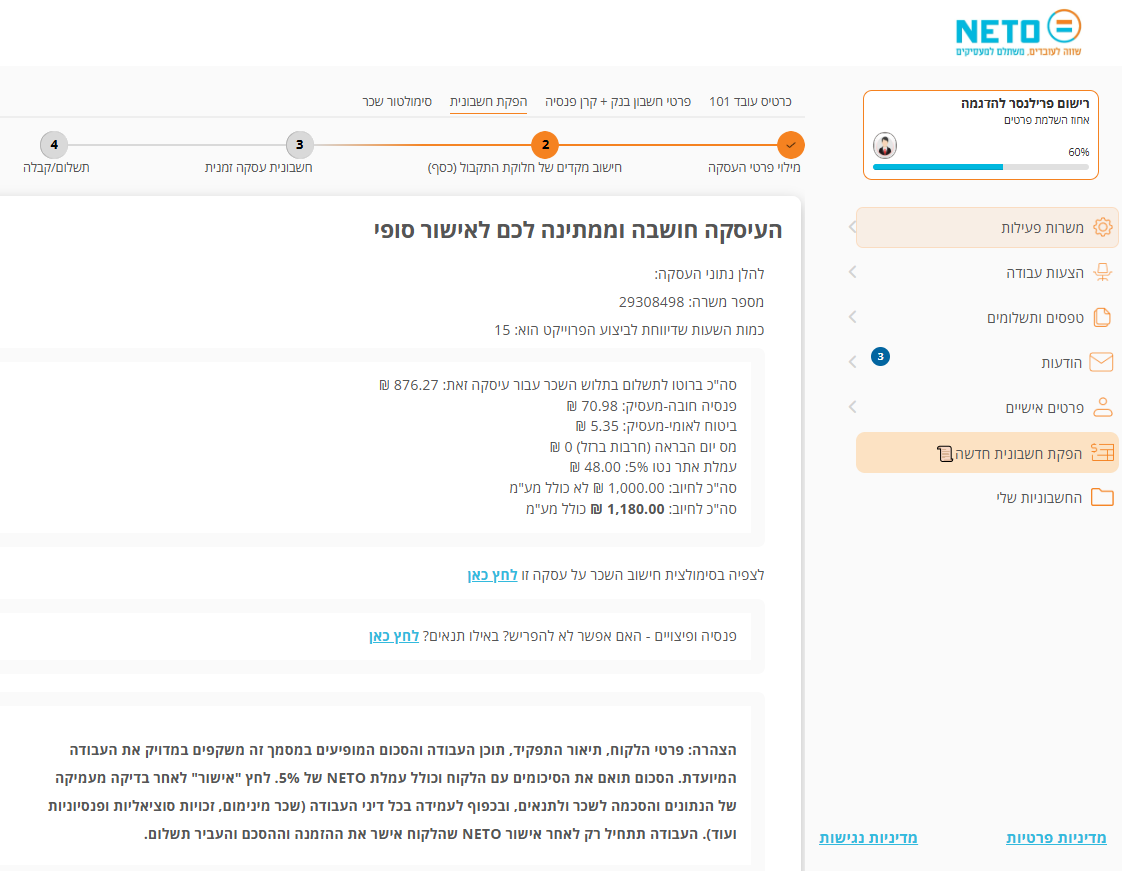
Task: Click the 876.27 gross salary line
Action: pos(557,385)
